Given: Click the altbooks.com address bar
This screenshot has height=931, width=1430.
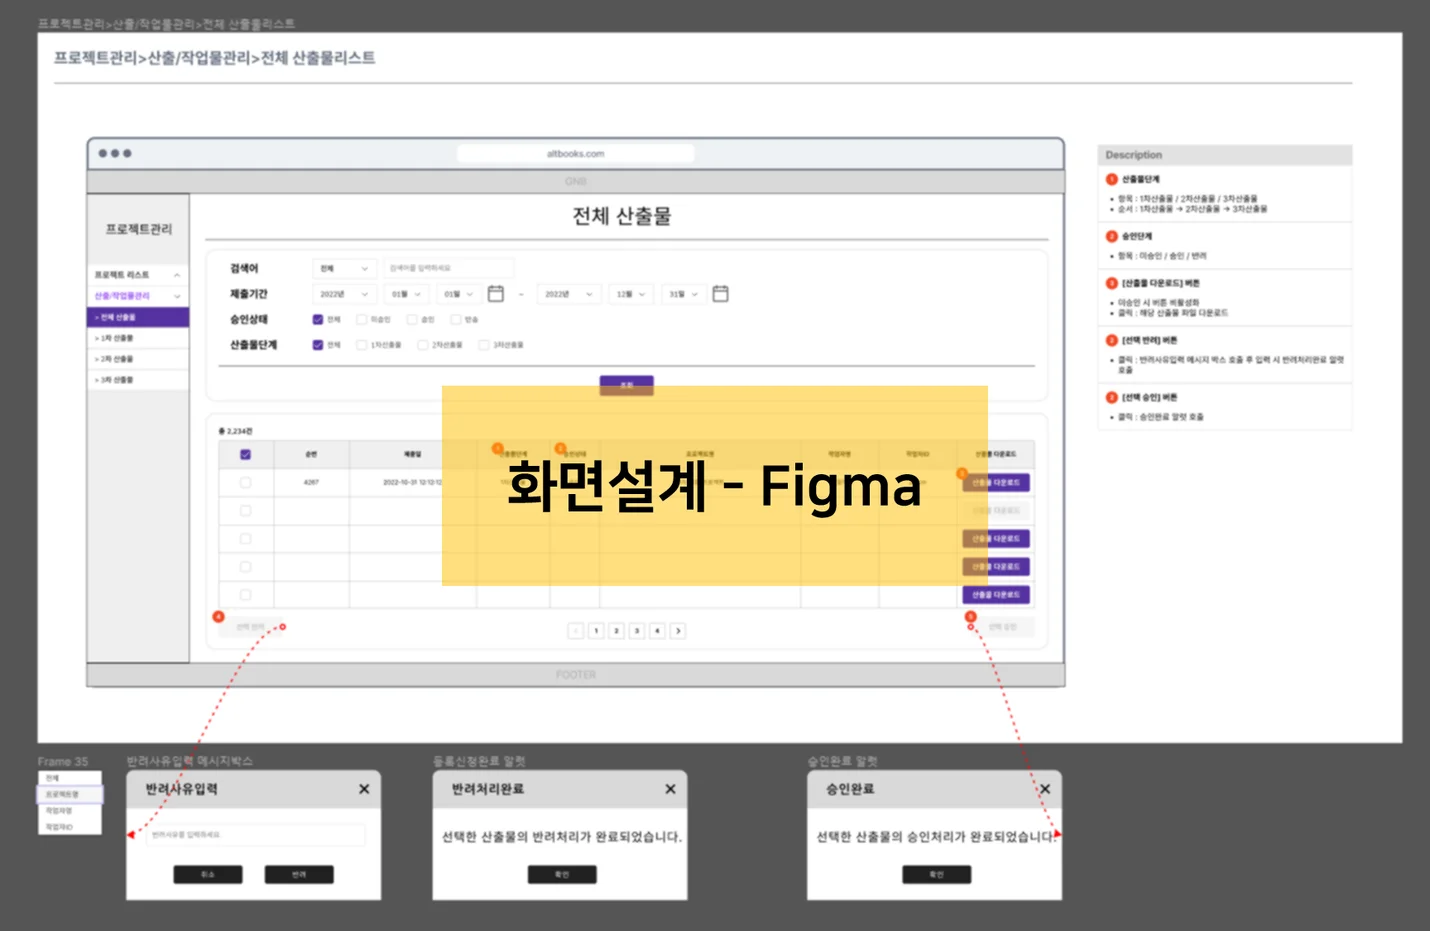Looking at the screenshot, I should (x=576, y=154).
